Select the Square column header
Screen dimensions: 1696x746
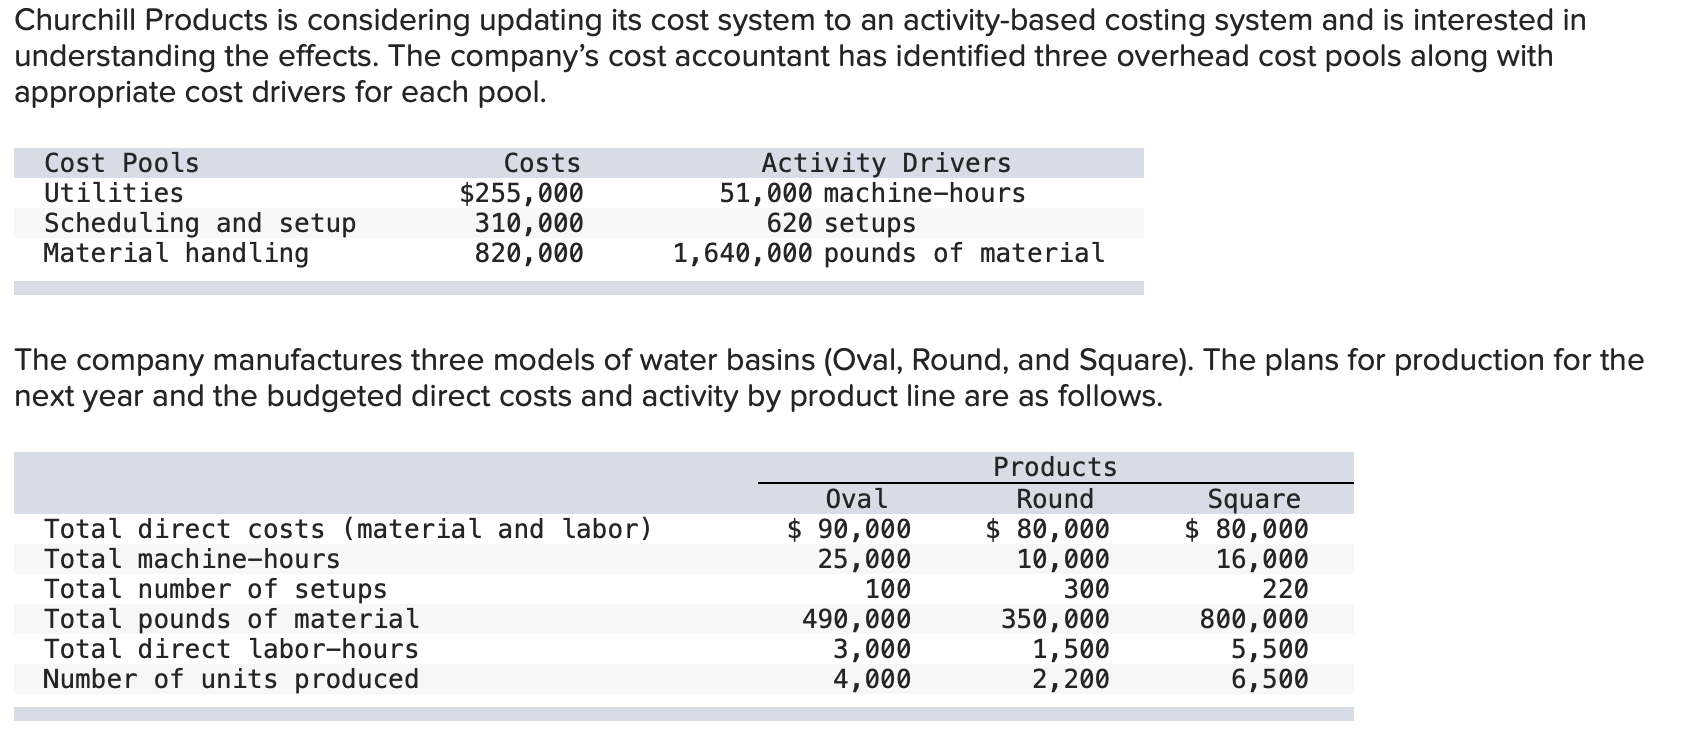1255,499
